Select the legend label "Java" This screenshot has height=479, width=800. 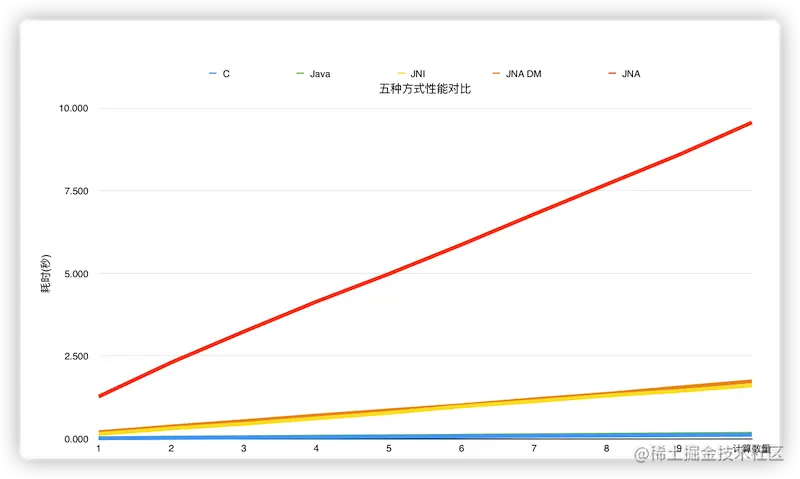pos(320,74)
